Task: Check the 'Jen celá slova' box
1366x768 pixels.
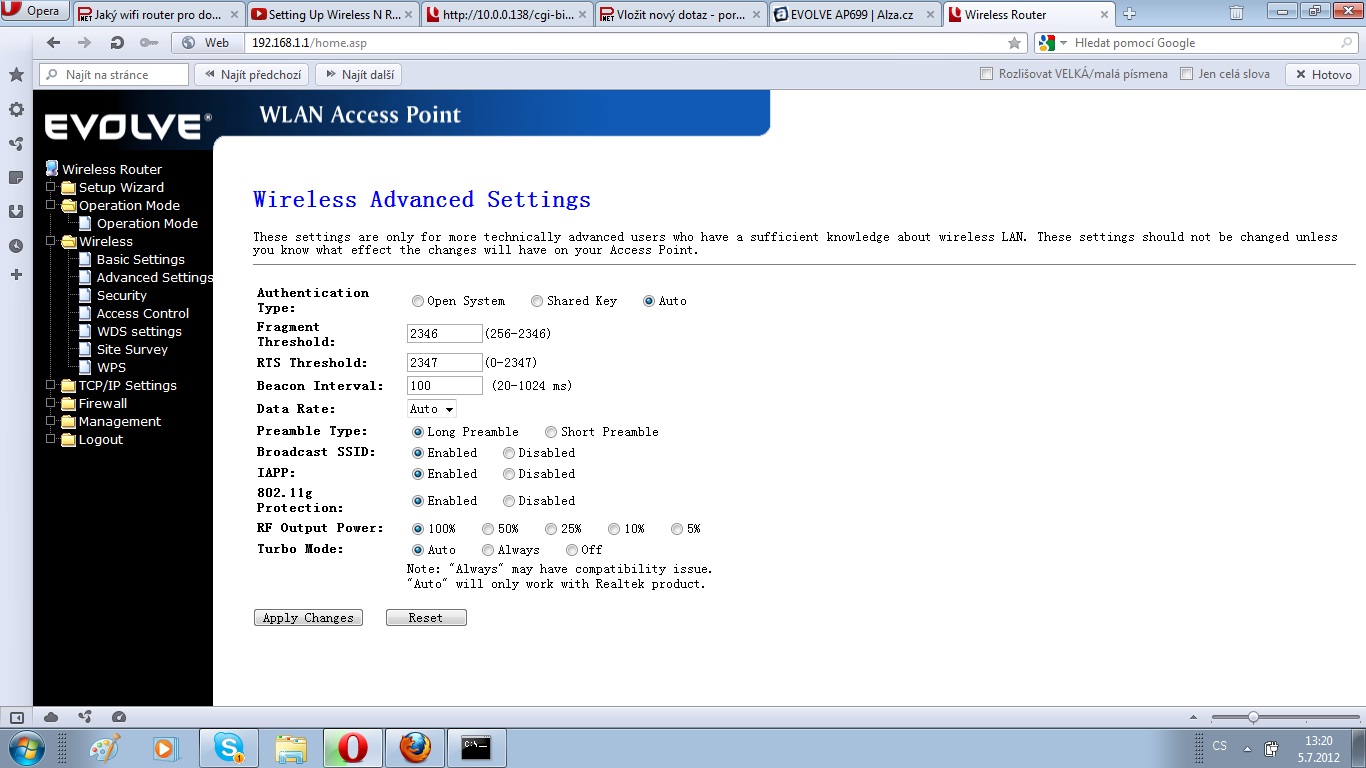Action: point(1187,74)
